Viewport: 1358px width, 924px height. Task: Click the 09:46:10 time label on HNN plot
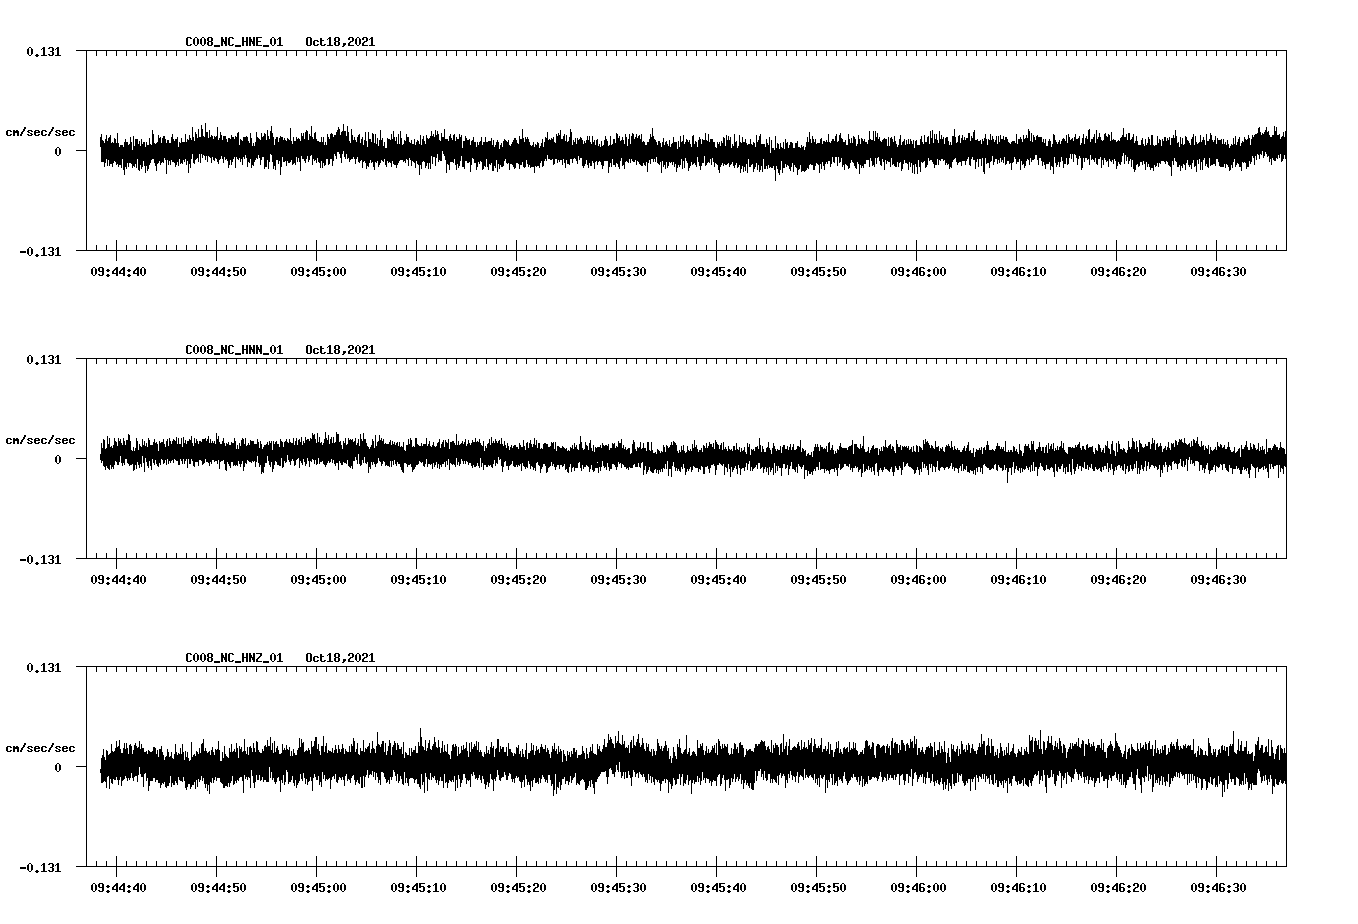pyautogui.click(x=1018, y=580)
